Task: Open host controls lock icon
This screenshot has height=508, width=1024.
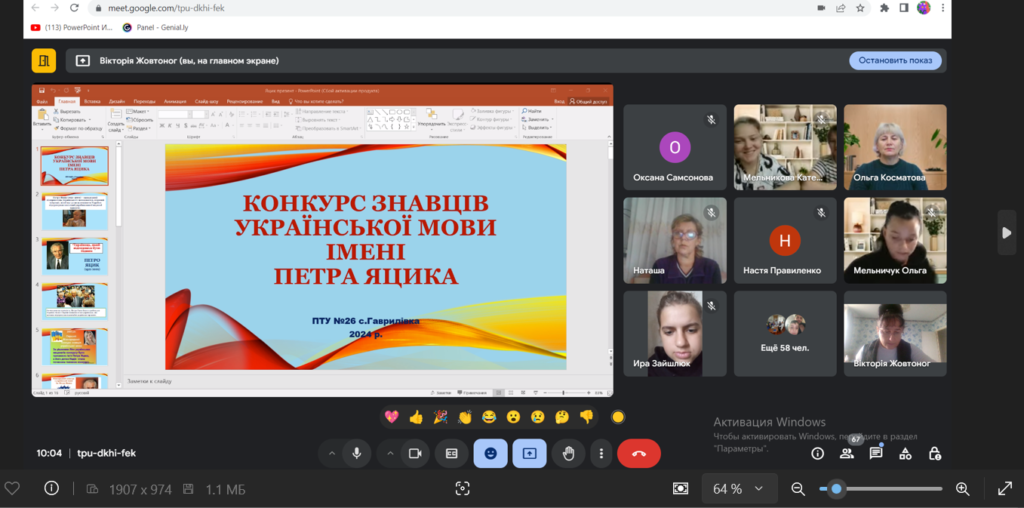Action: point(934,453)
